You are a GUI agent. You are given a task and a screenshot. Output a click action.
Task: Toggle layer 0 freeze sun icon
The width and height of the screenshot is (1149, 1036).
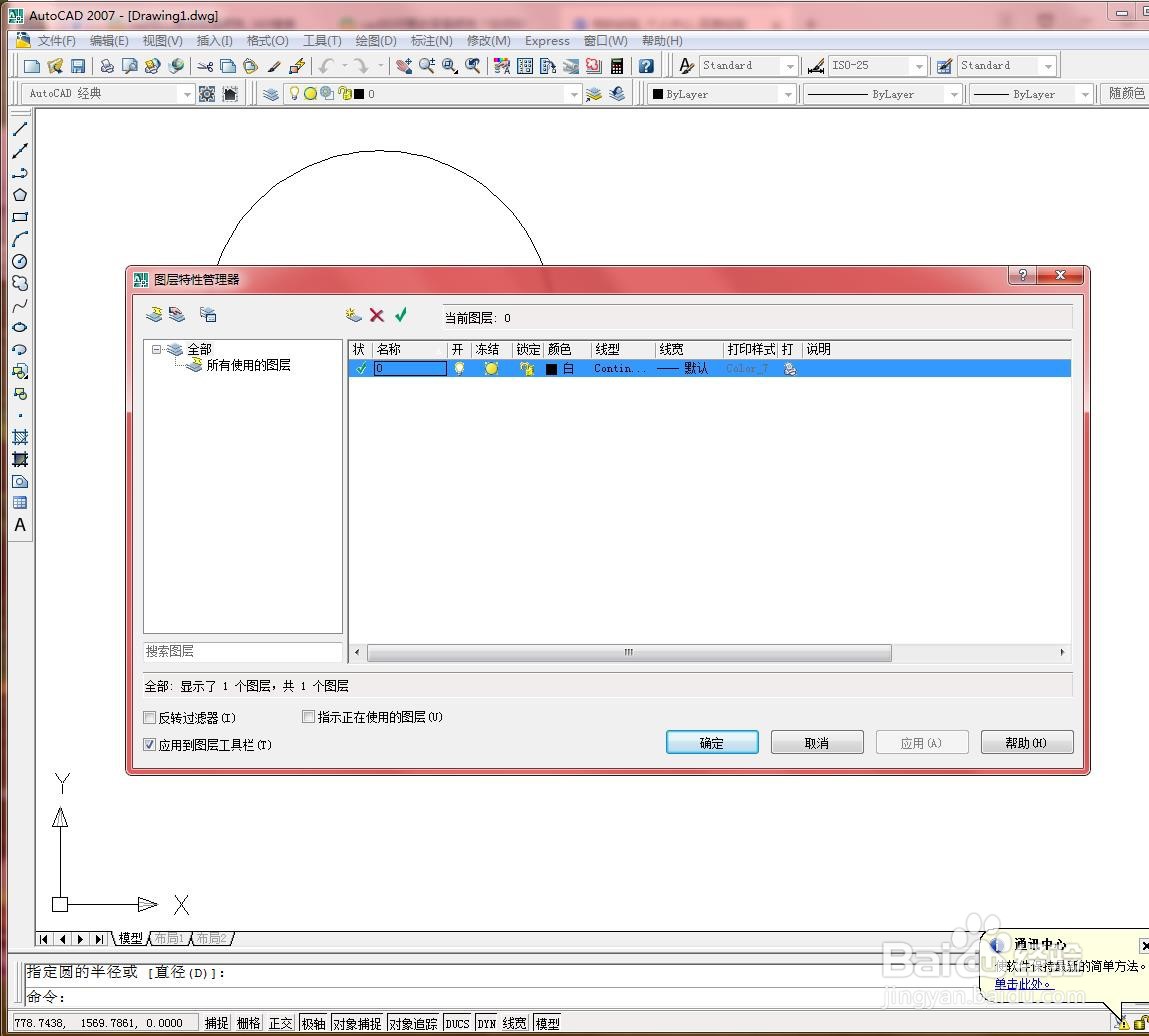[491, 369]
